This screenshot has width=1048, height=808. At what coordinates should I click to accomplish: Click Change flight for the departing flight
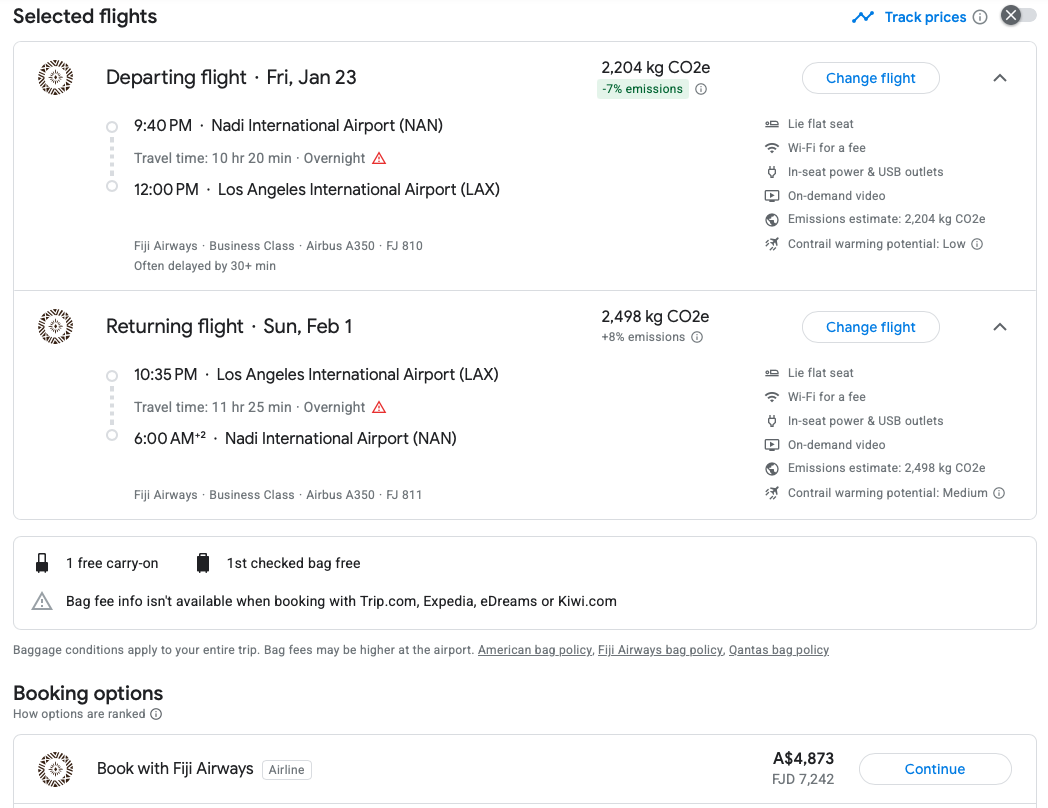click(870, 78)
